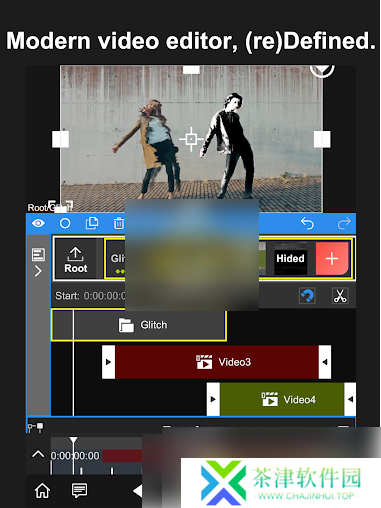
Task: Click the left trim handle of Video3
Action: pos(108,362)
